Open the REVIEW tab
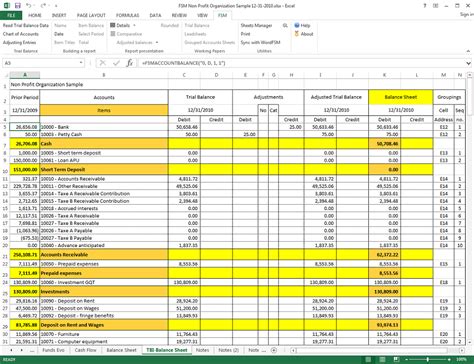This screenshot has width=474, height=364. point(179,15)
